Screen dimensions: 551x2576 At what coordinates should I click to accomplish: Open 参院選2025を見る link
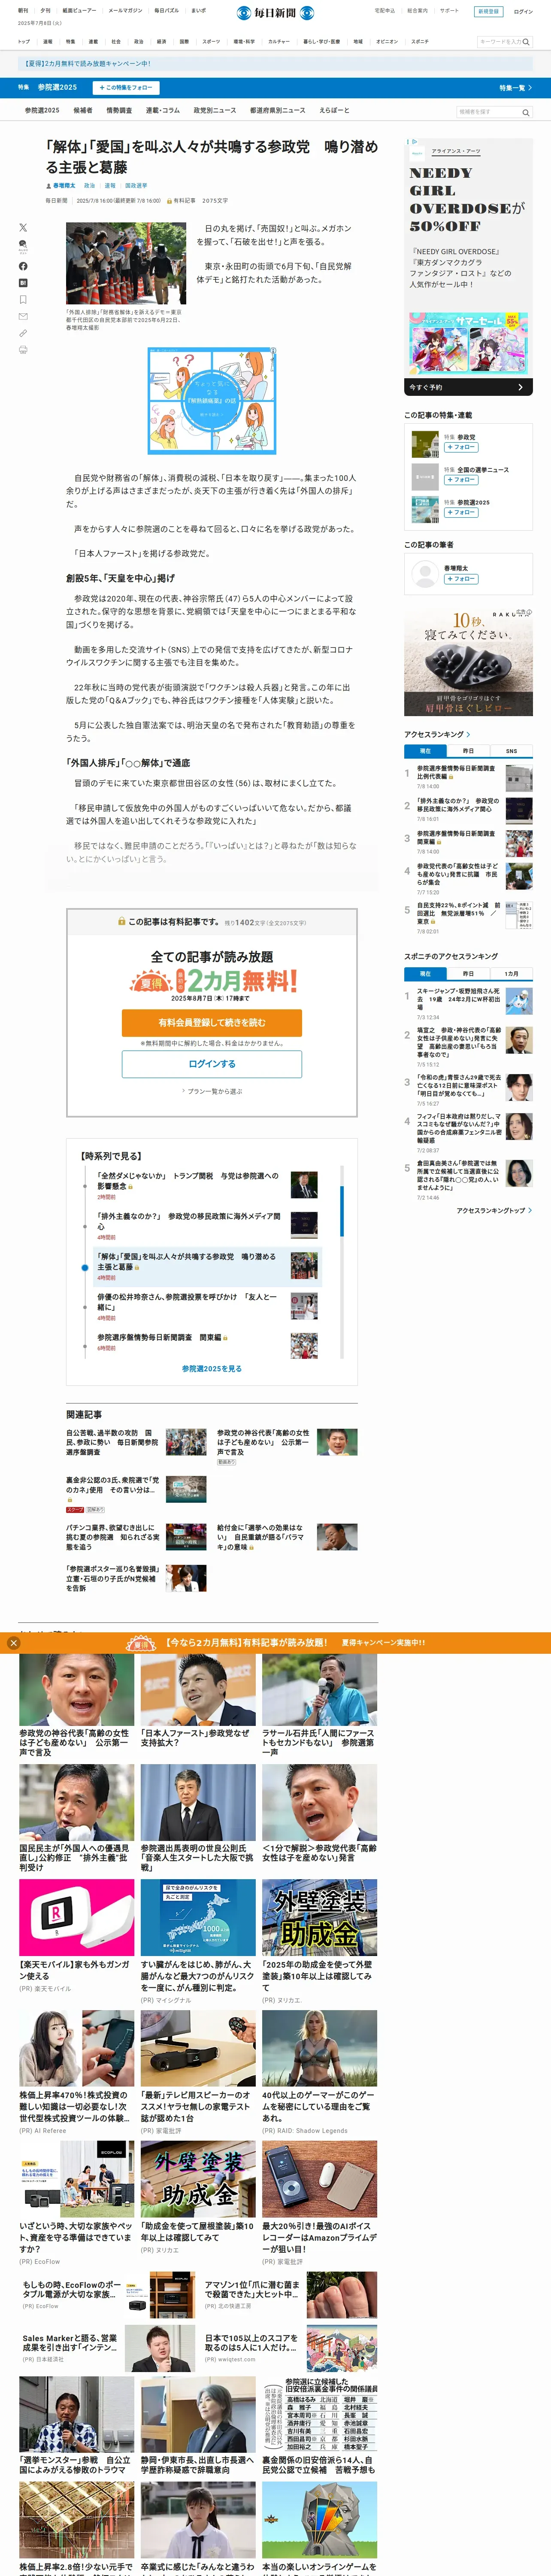pos(212,1369)
